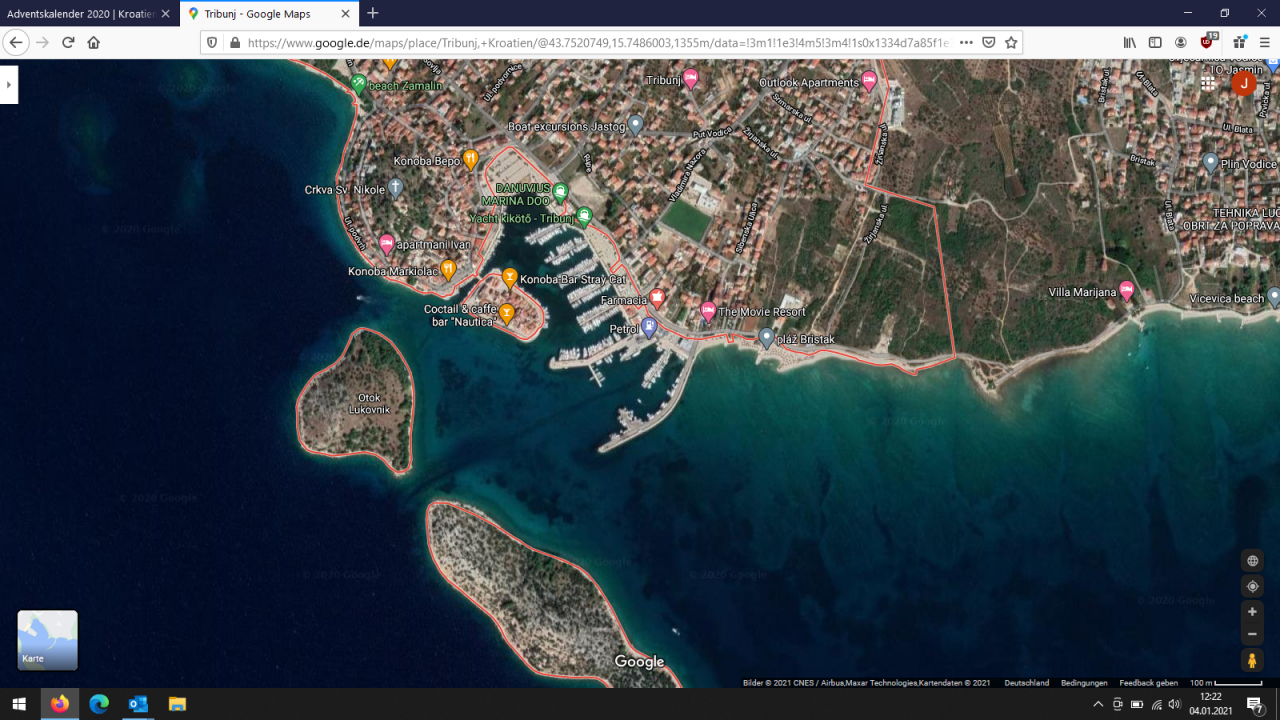Click the Feedback geben link

point(1148,683)
